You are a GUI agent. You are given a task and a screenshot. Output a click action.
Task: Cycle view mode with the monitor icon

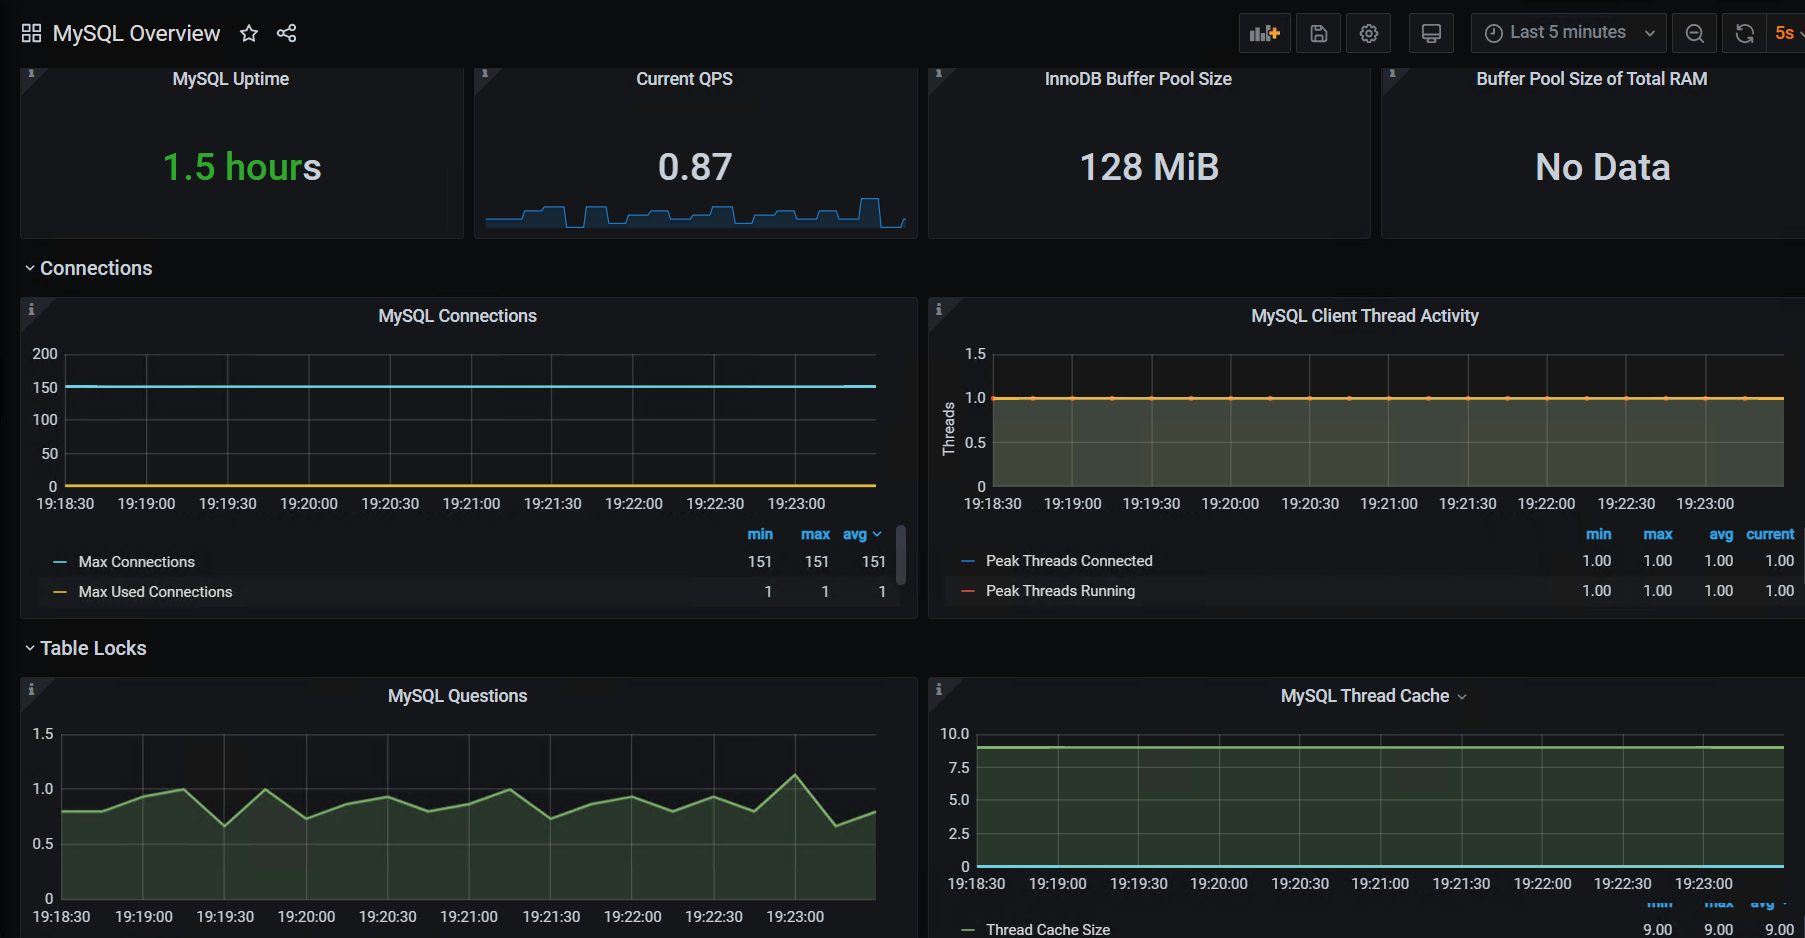click(1431, 33)
